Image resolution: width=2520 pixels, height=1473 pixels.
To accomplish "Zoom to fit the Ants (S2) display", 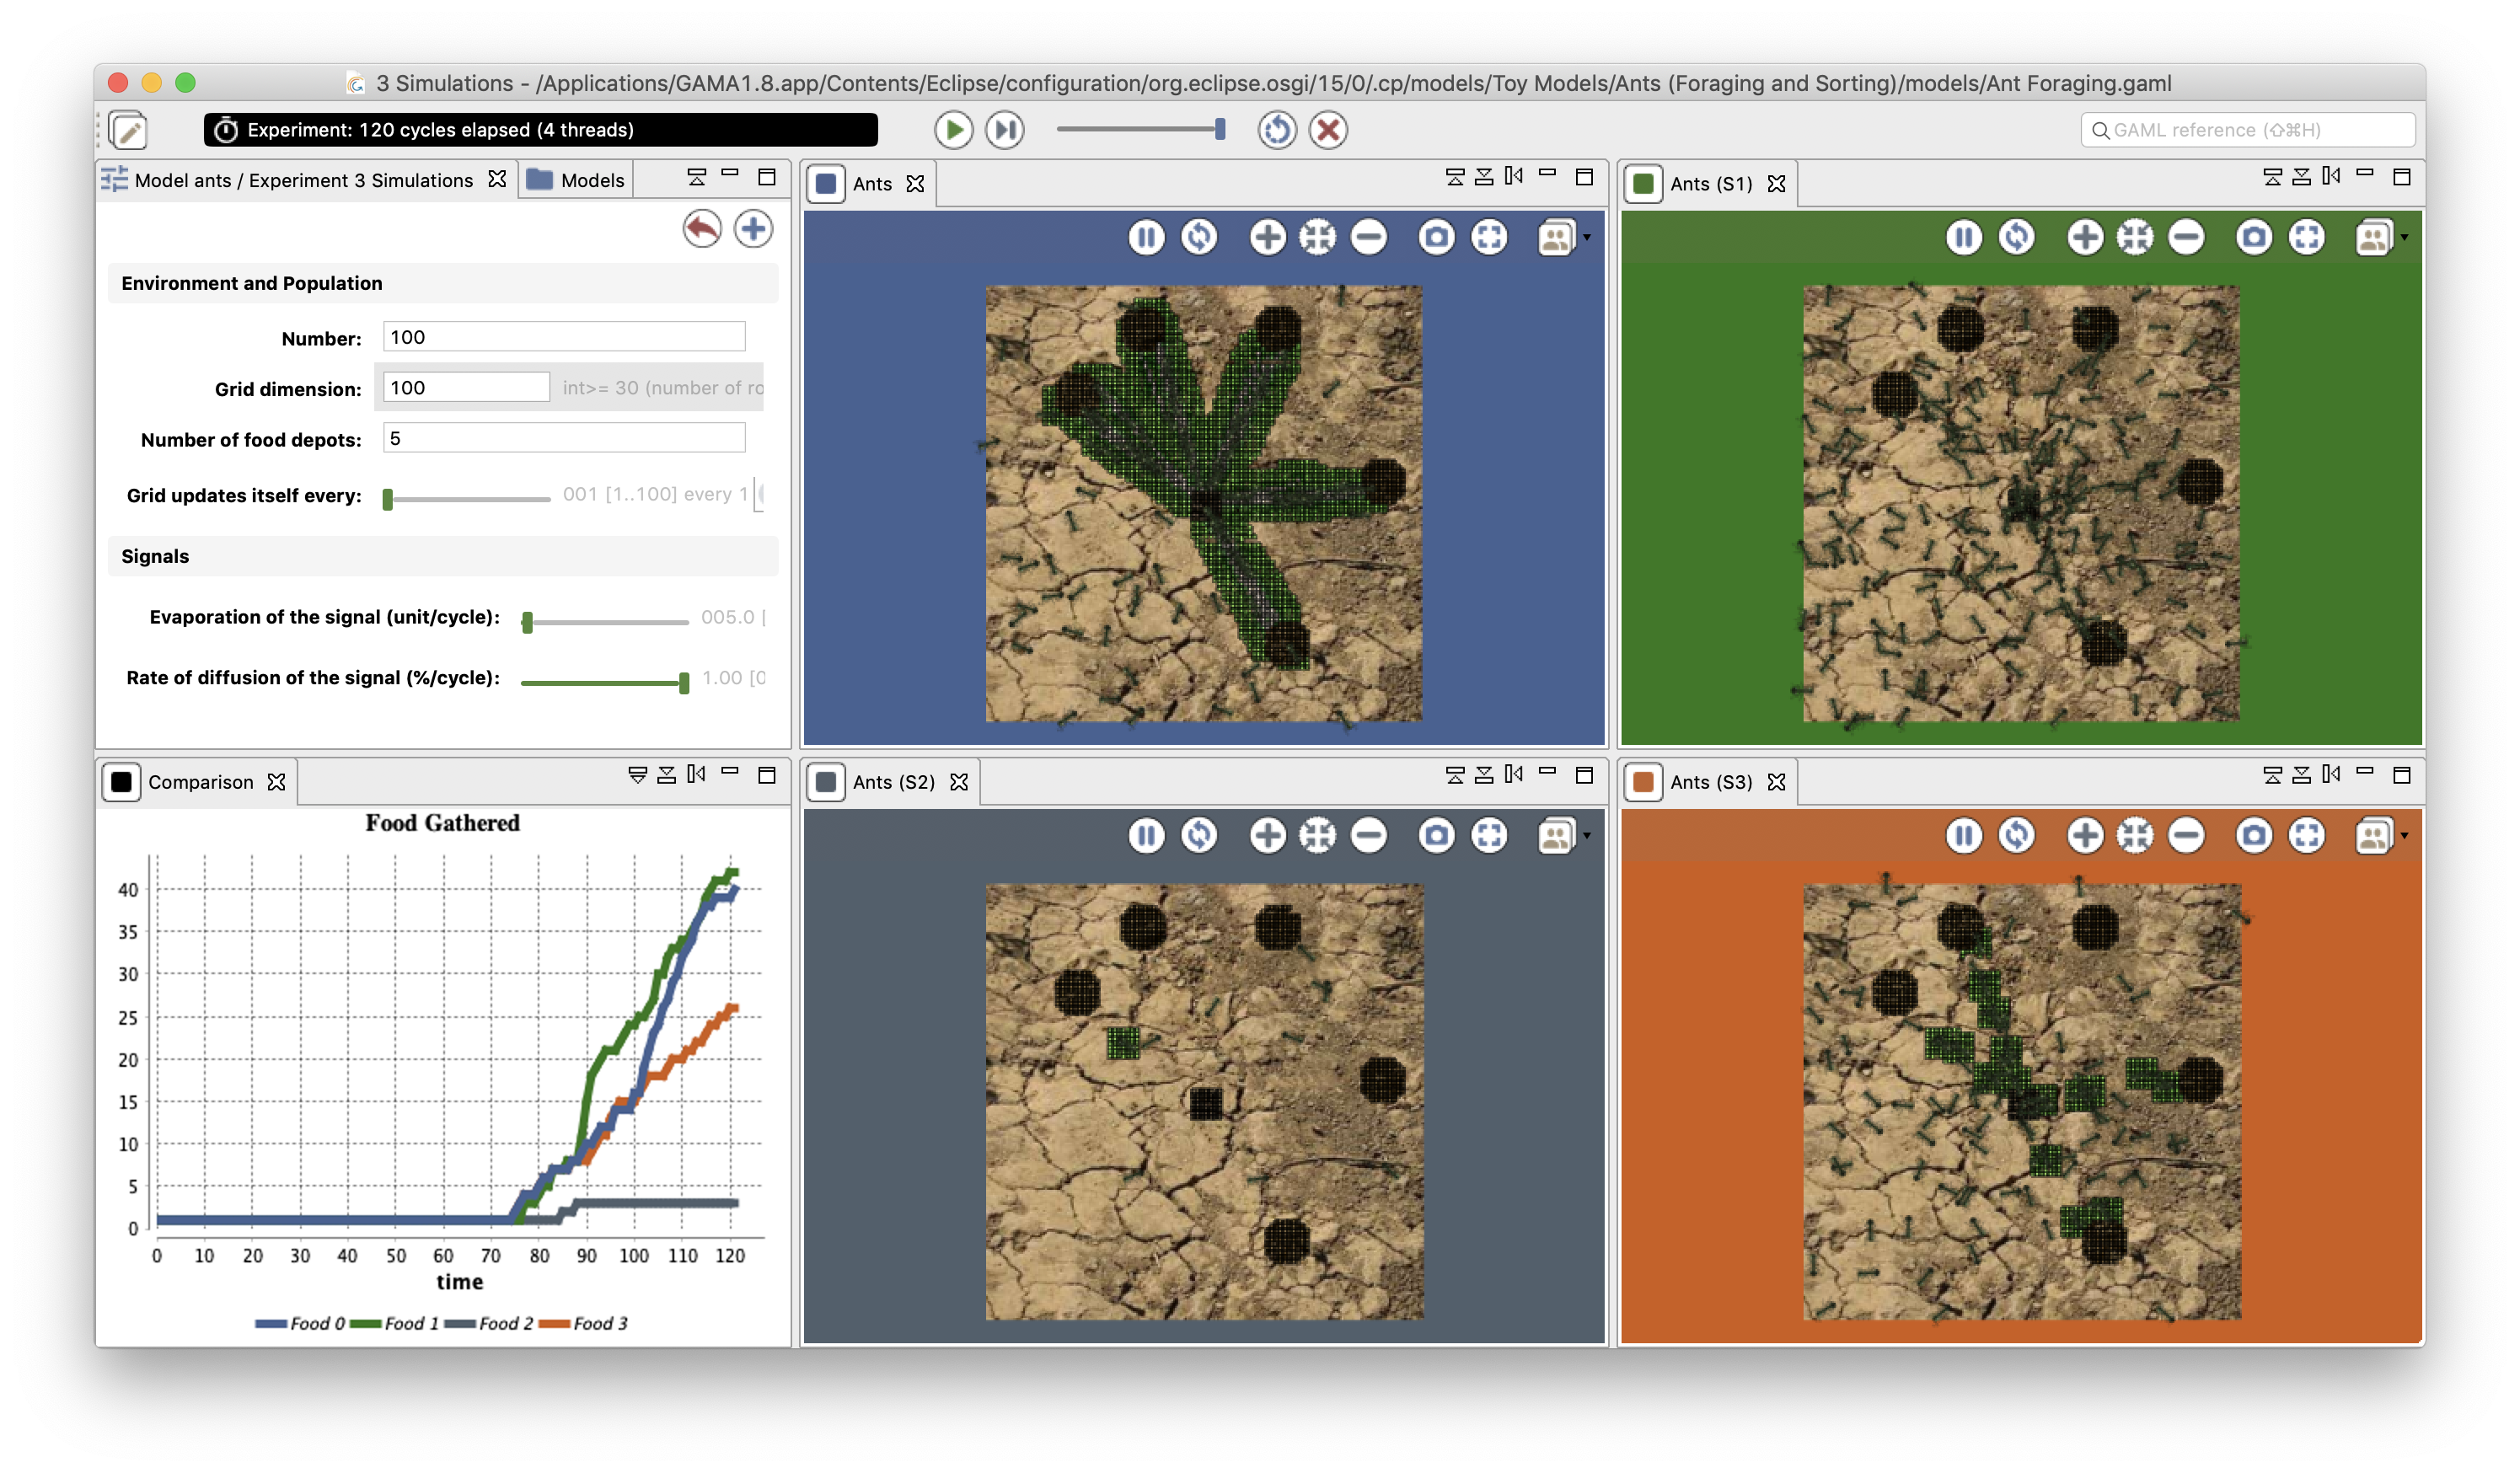I will tap(1317, 836).
